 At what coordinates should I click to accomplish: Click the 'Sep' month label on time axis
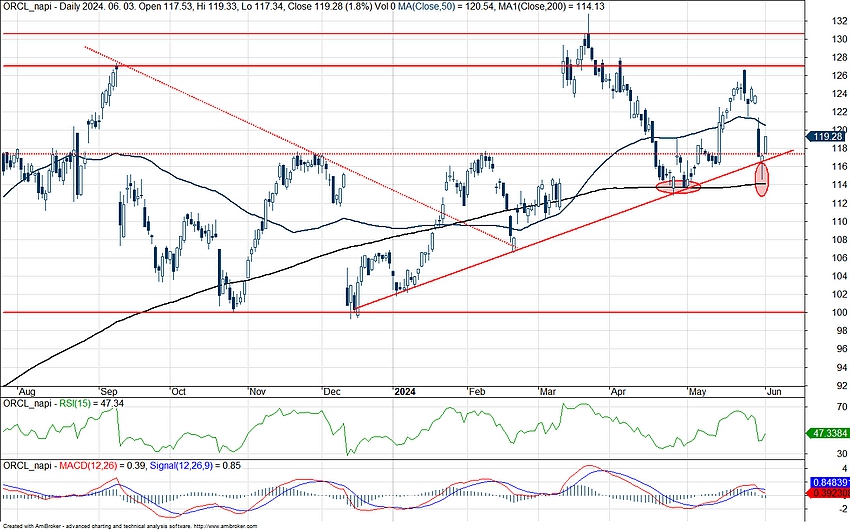coord(109,391)
